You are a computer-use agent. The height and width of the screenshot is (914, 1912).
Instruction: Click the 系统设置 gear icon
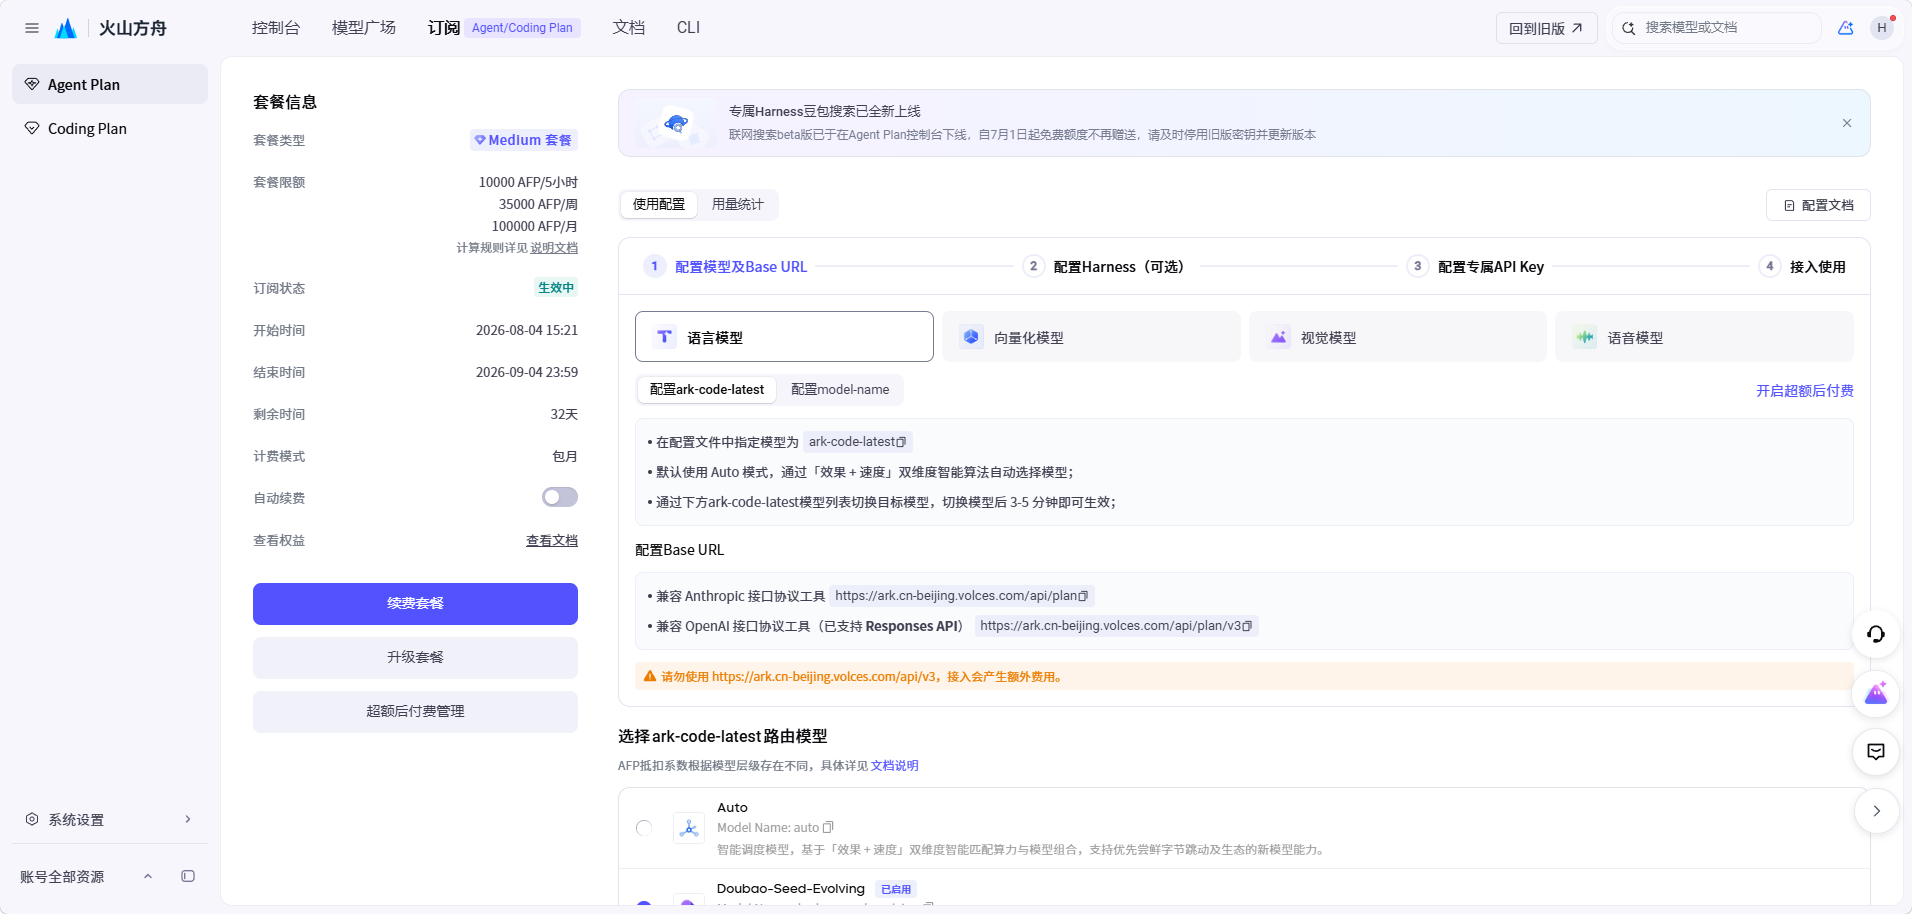(x=32, y=819)
